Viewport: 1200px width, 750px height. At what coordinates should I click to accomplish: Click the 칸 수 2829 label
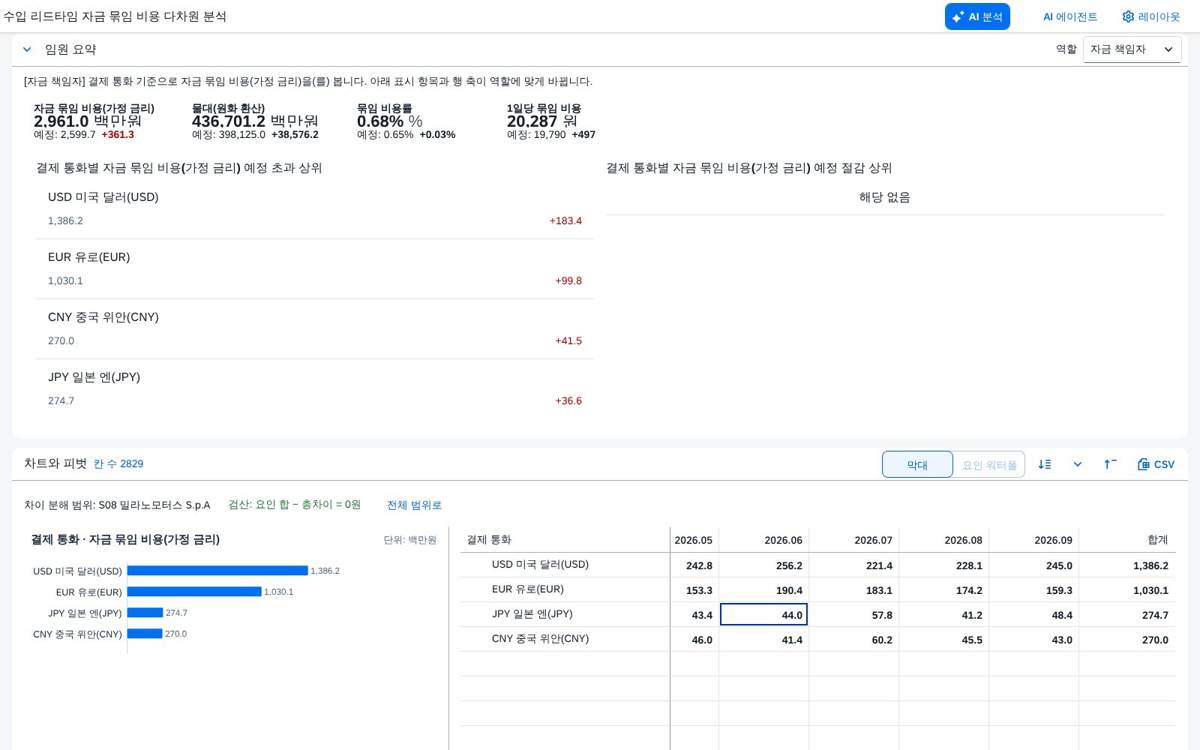click(118, 464)
